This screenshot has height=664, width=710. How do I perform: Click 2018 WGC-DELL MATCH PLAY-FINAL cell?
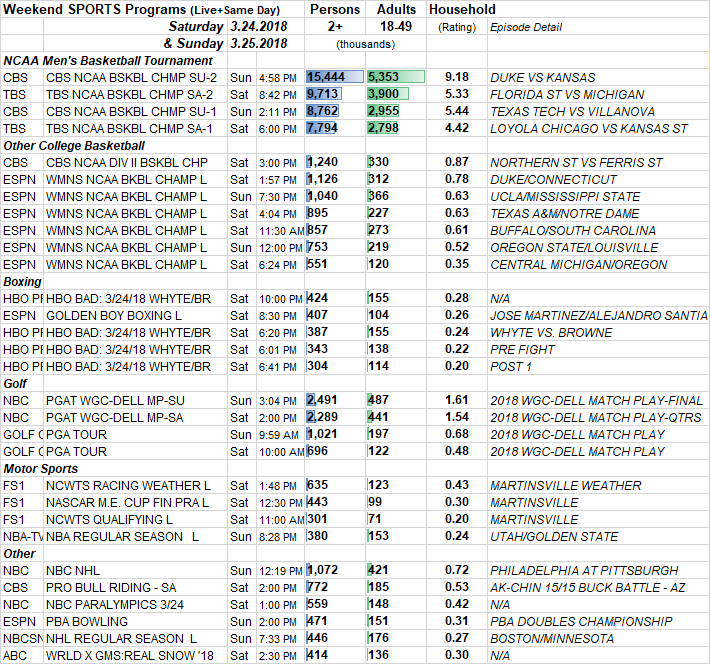coord(596,401)
